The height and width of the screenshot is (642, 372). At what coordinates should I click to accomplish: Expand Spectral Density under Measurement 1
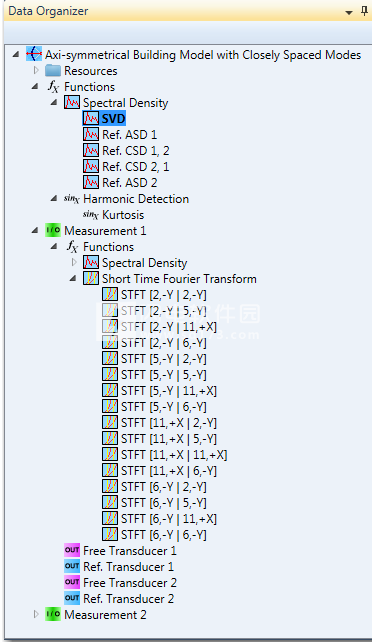74,262
